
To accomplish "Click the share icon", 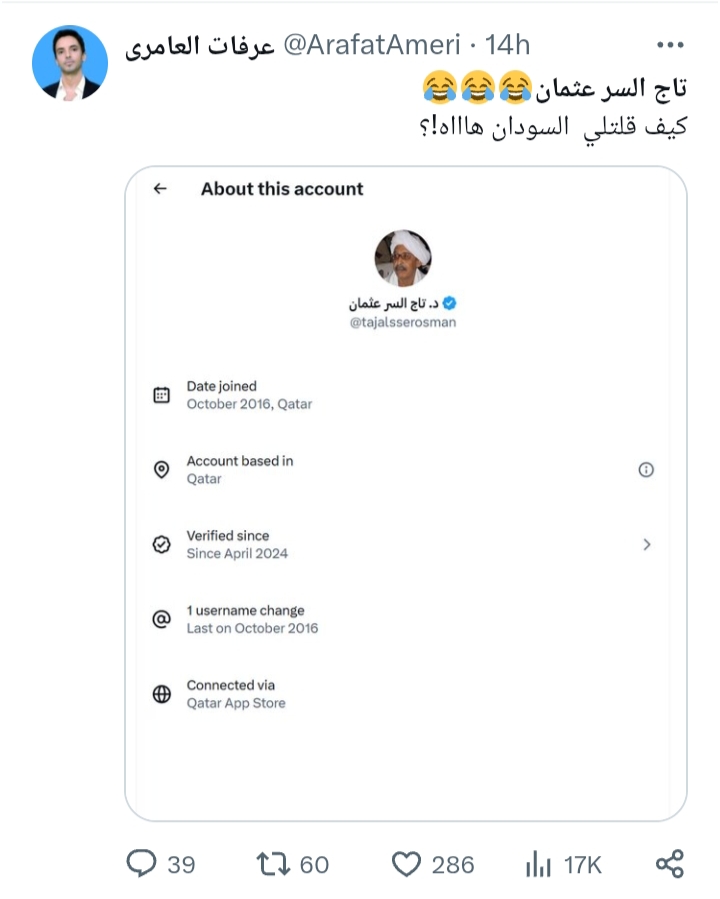I will pos(669,863).
